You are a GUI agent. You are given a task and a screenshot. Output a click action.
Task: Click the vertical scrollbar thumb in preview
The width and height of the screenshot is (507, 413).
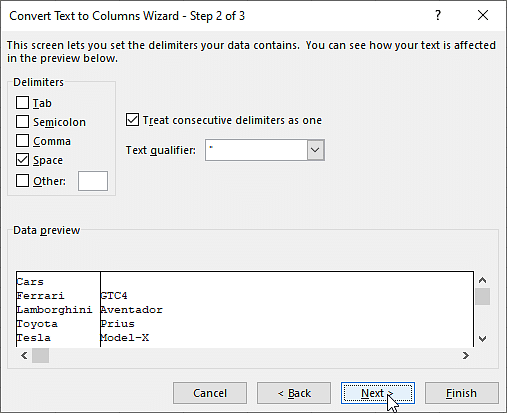point(482,297)
